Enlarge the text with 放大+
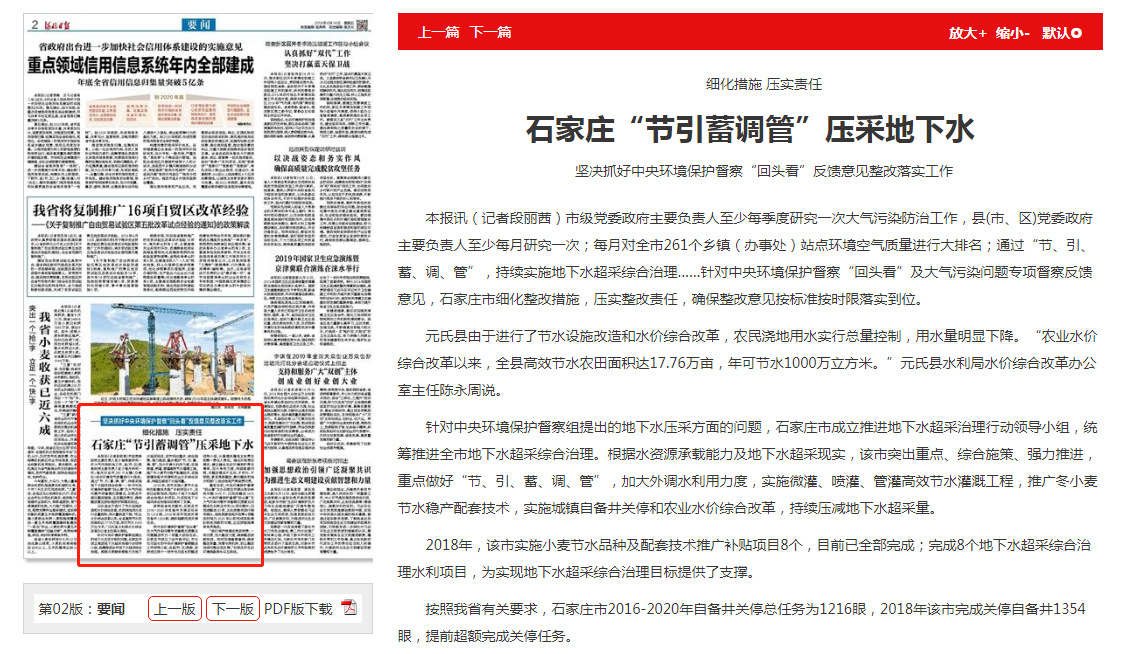The height and width of the screenshot is (654, 1121). [967, 33]
